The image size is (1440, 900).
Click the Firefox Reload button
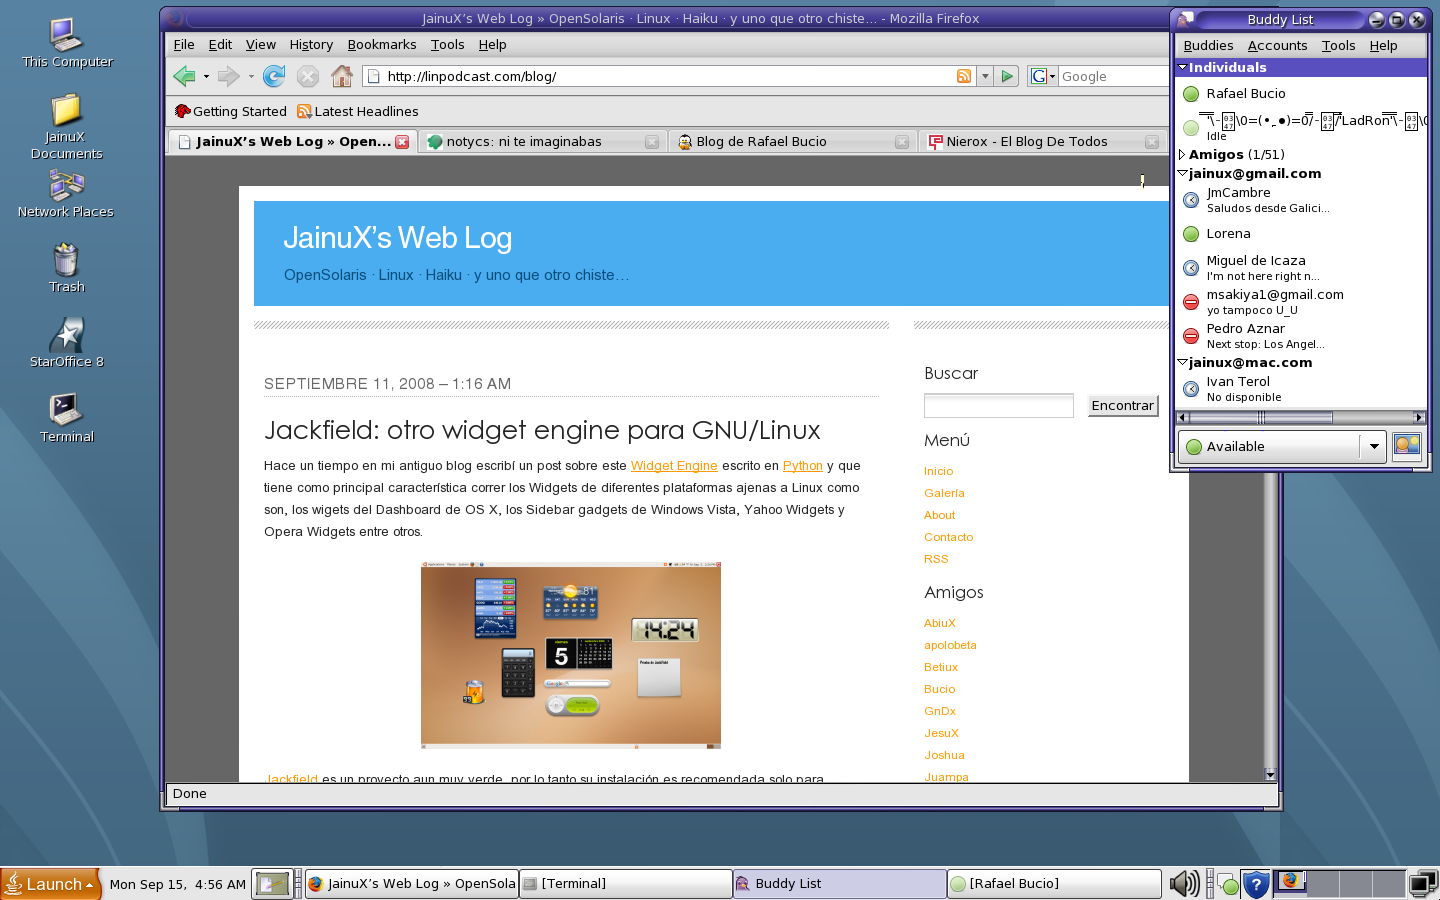[273, 76]
